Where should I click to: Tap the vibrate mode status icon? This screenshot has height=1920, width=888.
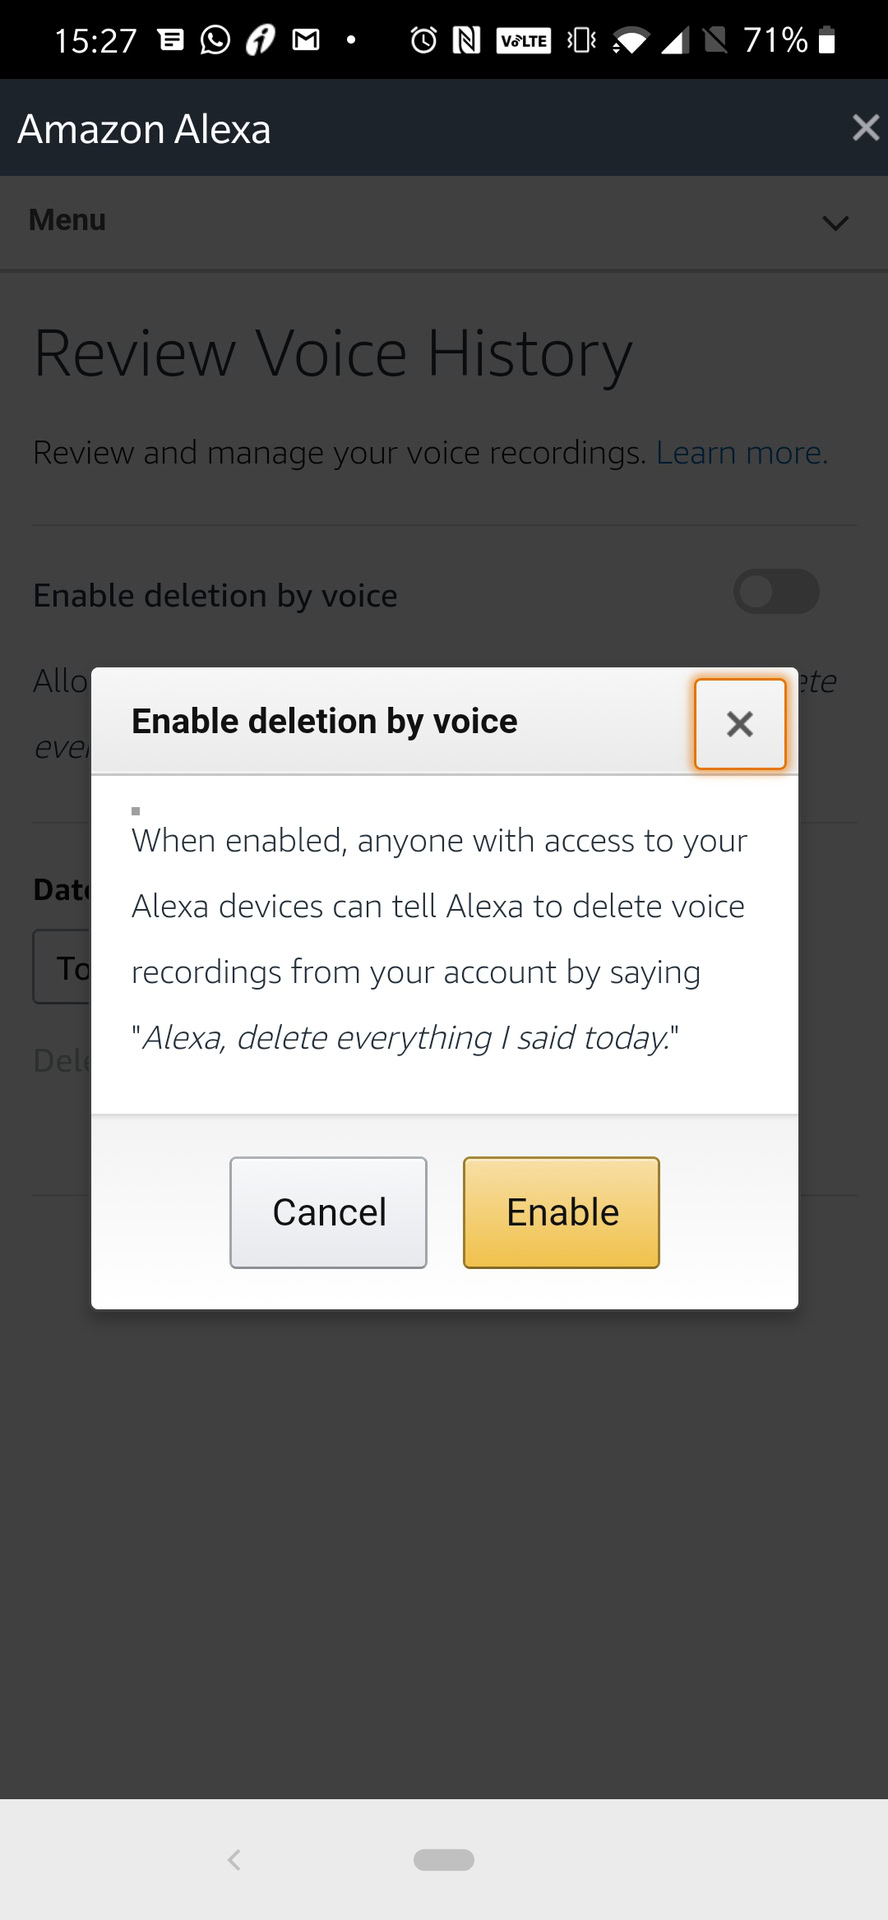click(581, 40)
